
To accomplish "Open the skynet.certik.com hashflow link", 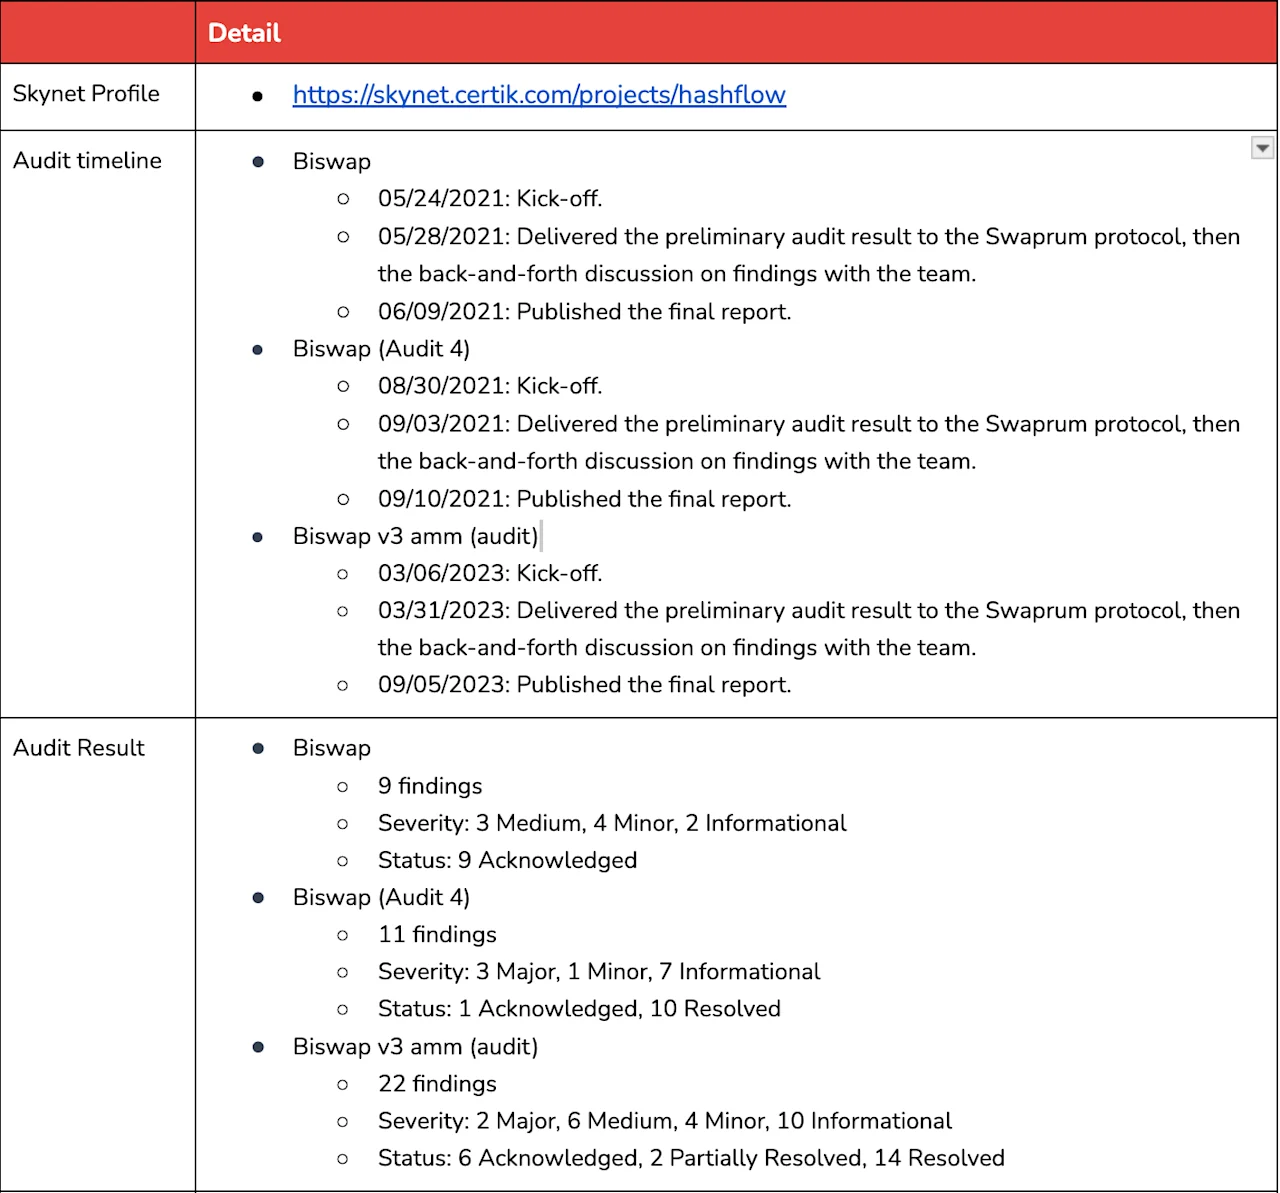I will 539,95.
